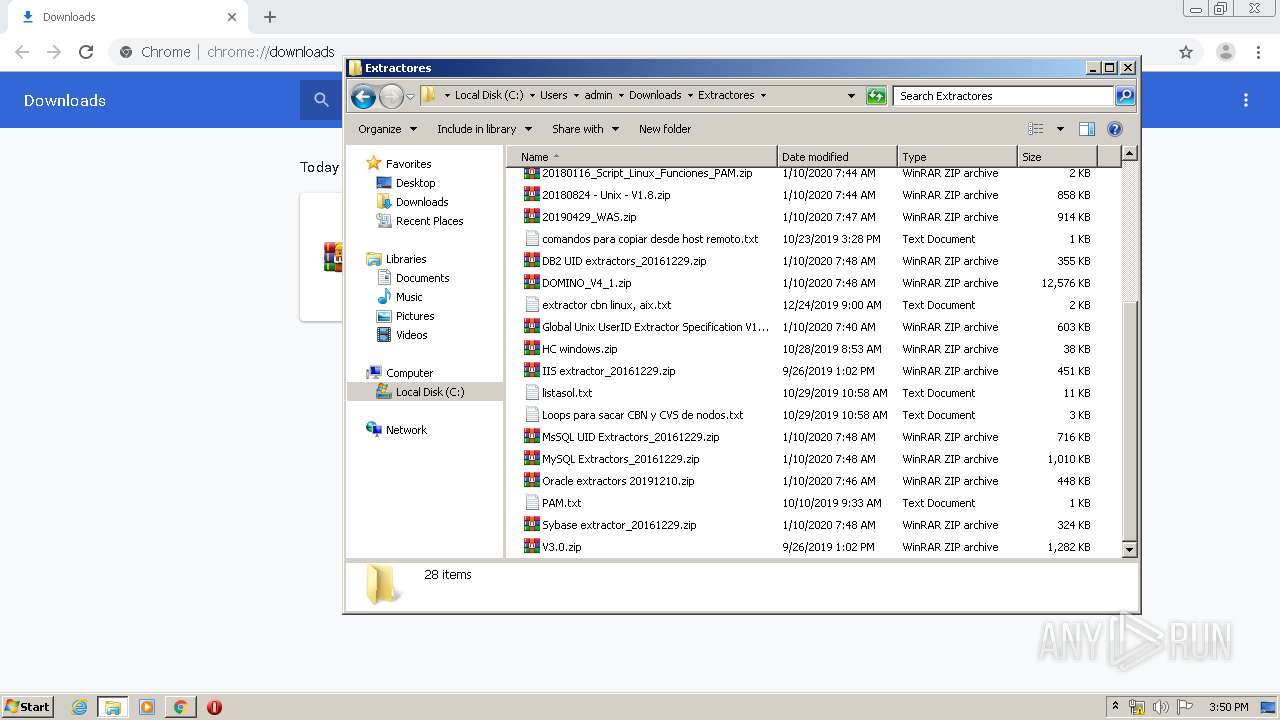Create a New folder
The image size is (1280, 720).
(665, 129)
